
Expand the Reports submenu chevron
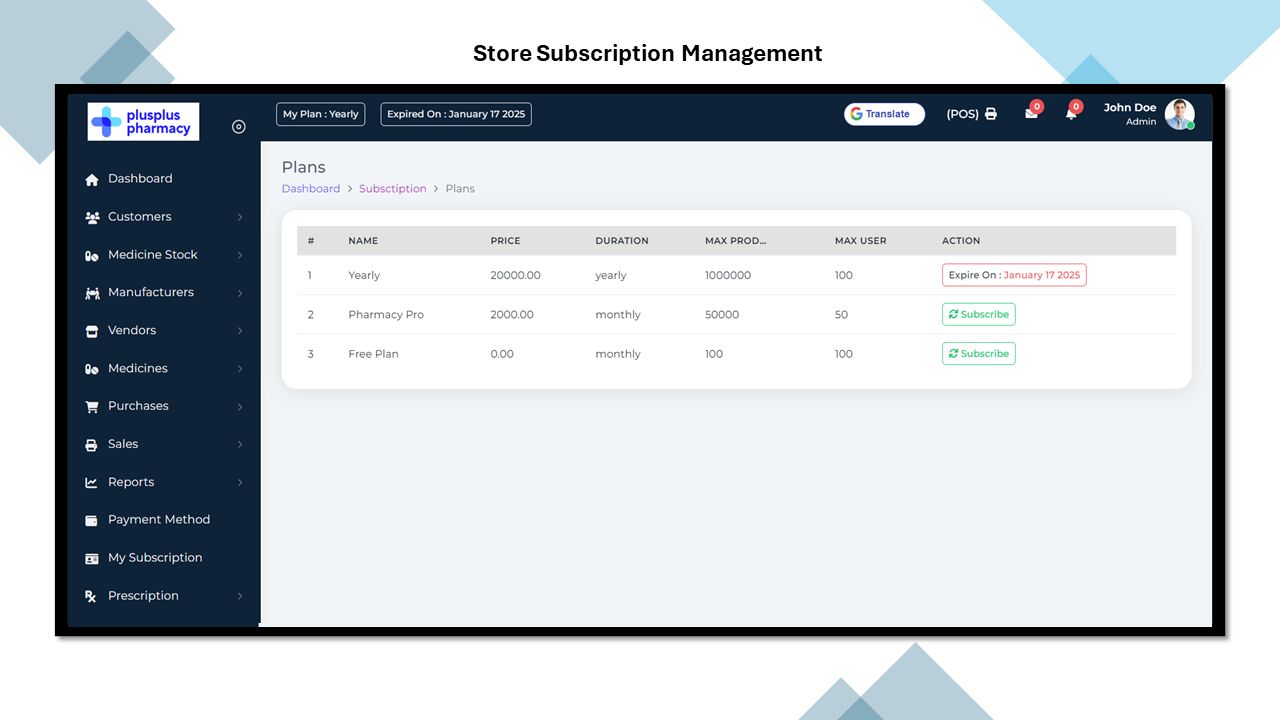(x=240, y=483)
